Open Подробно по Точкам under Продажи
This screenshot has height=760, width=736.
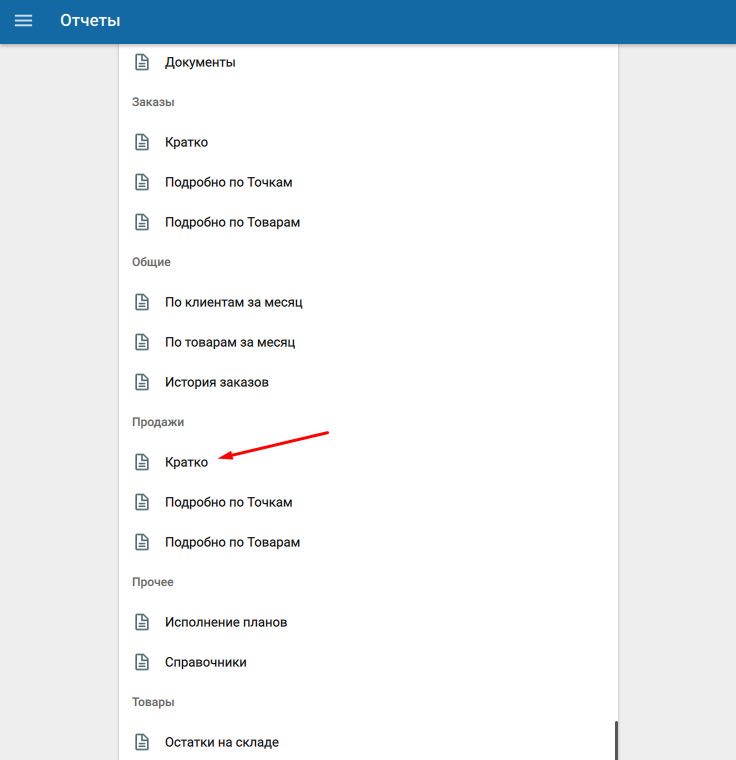228,502
